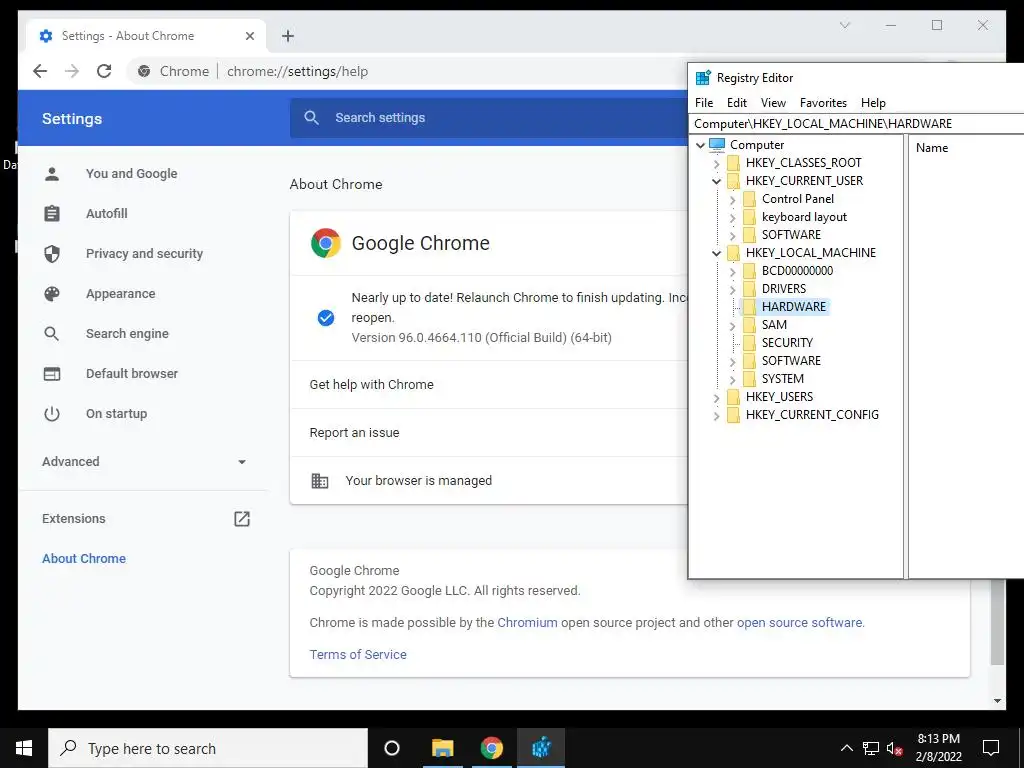This screenshot has width=1024, height=768.
Task: Click the Autofill clipboard icon
Action: point(52,214)
